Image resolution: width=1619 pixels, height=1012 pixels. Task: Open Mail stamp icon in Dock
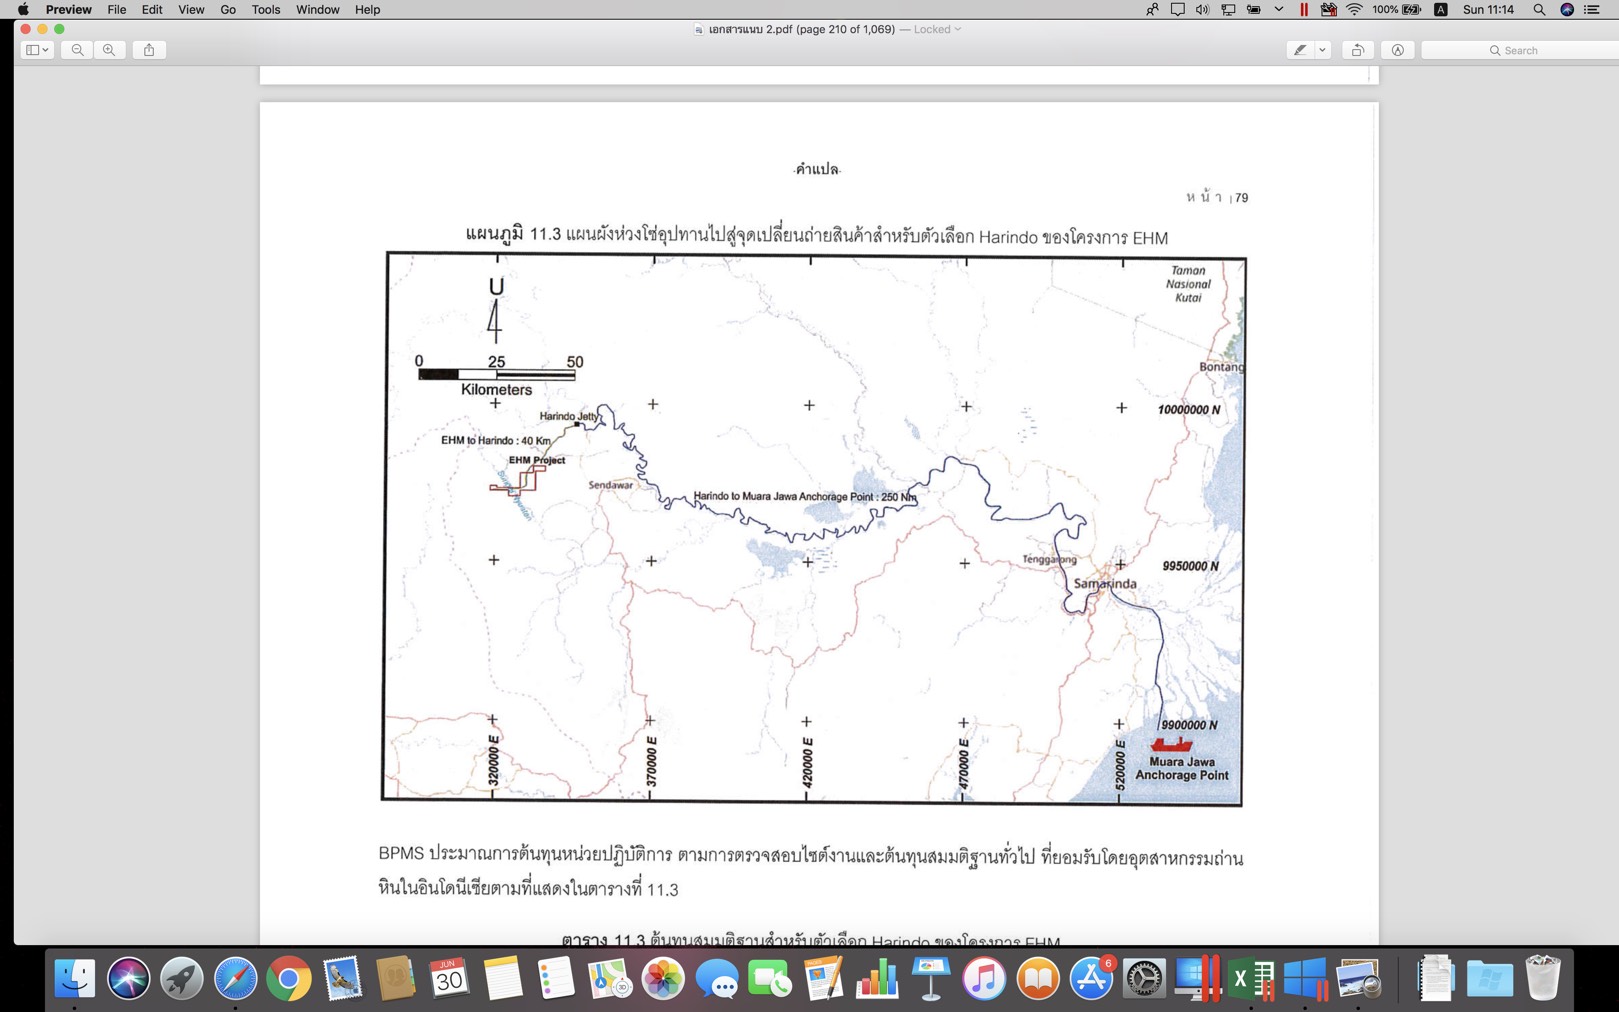342,979
